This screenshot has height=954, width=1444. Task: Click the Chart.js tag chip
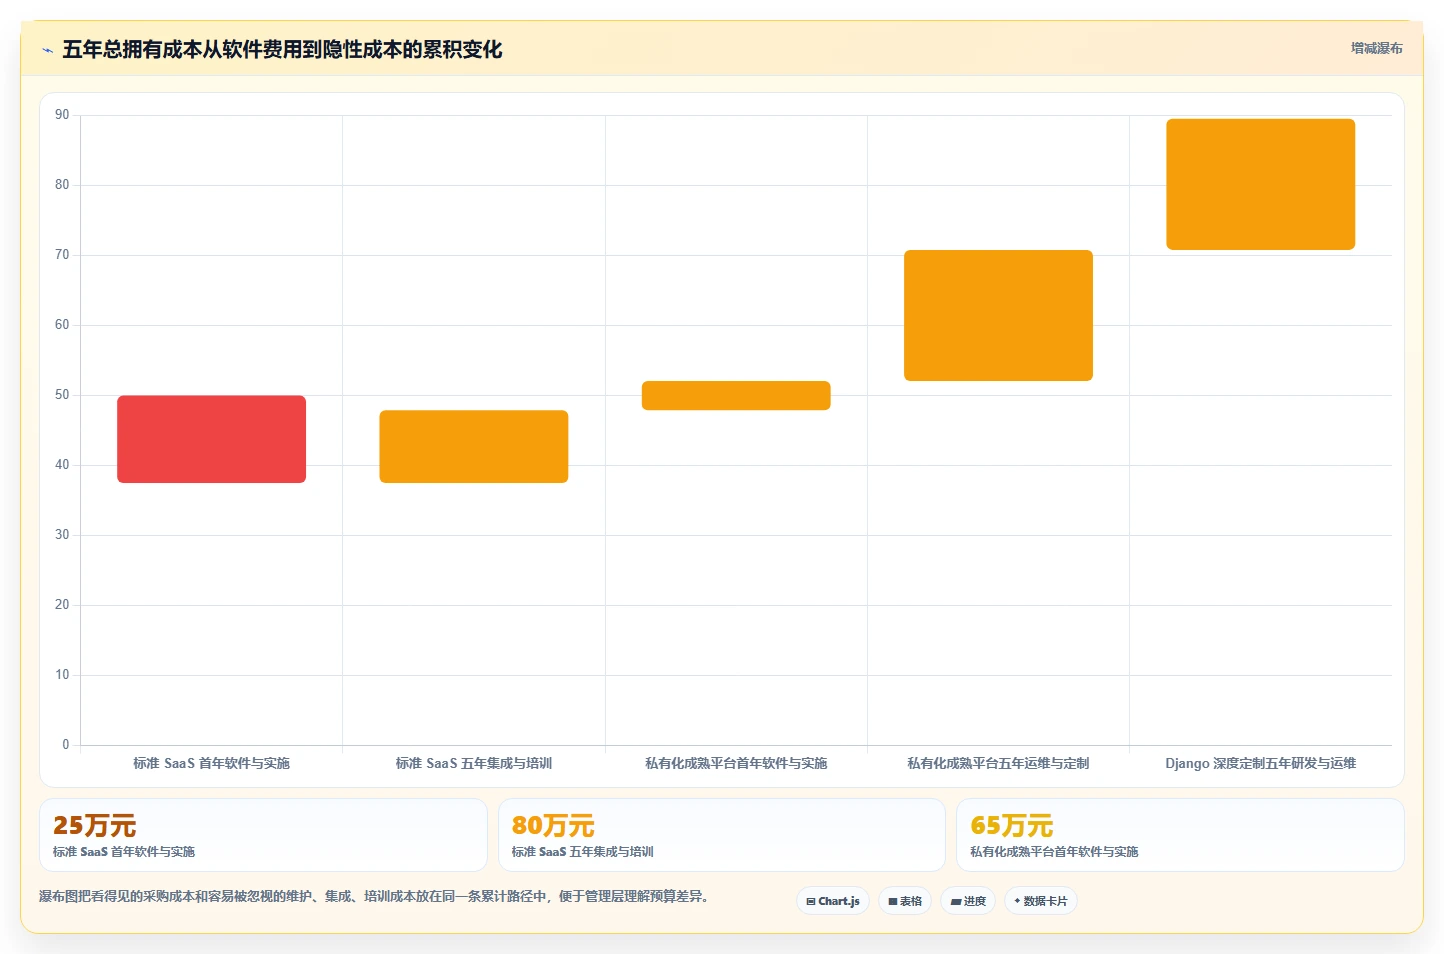pos(833,901)
